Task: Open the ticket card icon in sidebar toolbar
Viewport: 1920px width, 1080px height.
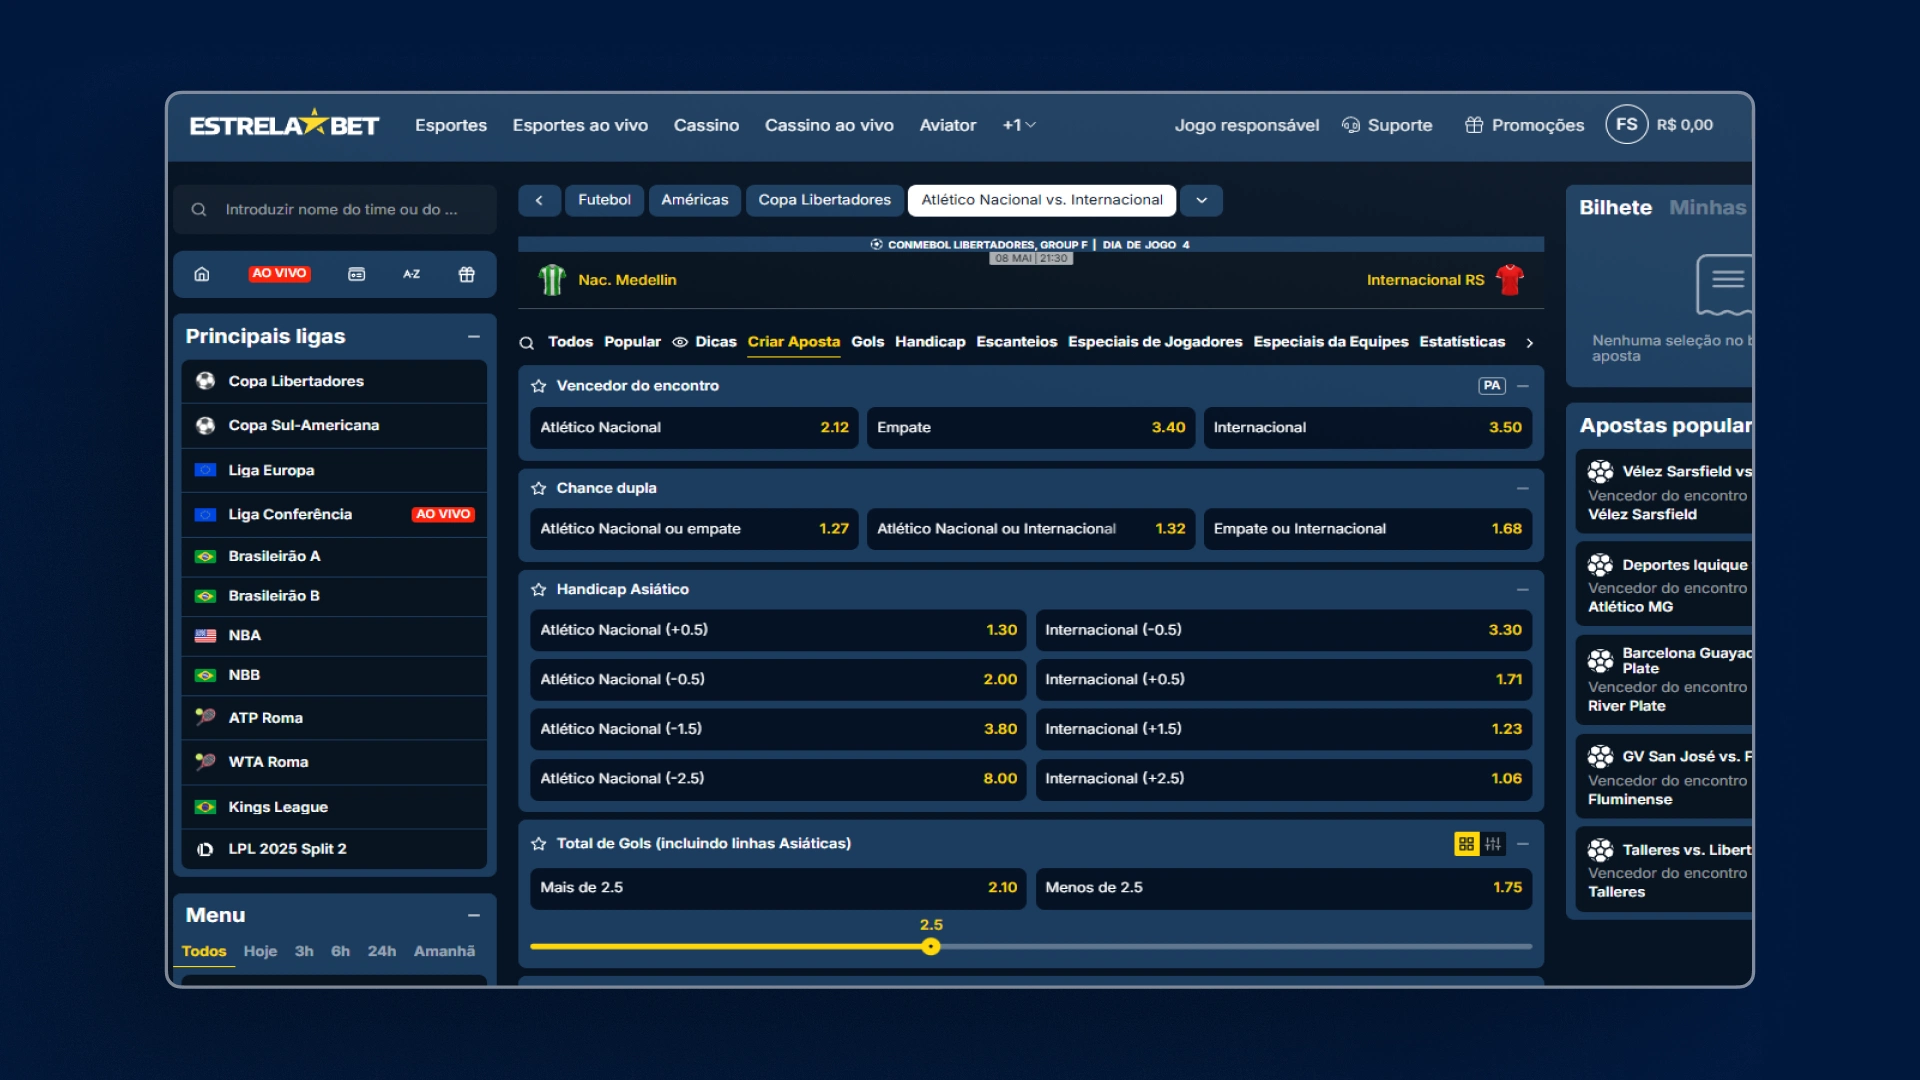Action: 356,274
